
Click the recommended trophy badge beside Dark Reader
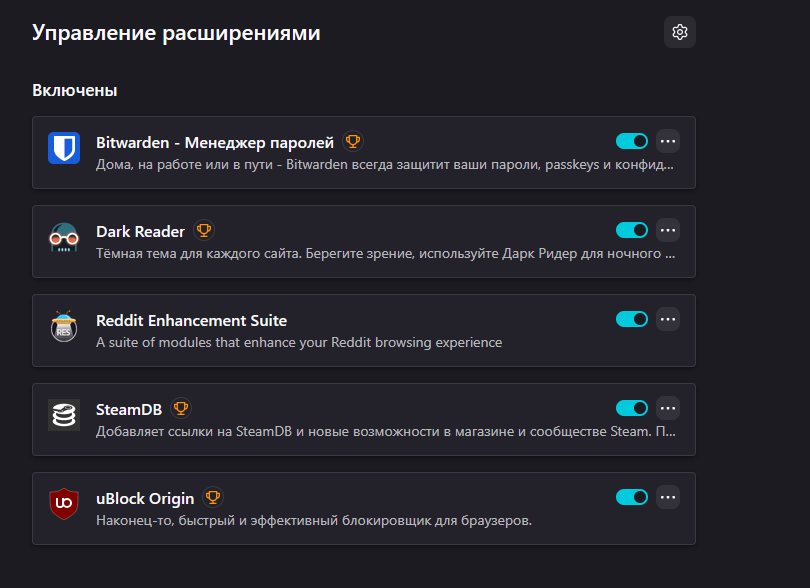[x=204, y=230]
